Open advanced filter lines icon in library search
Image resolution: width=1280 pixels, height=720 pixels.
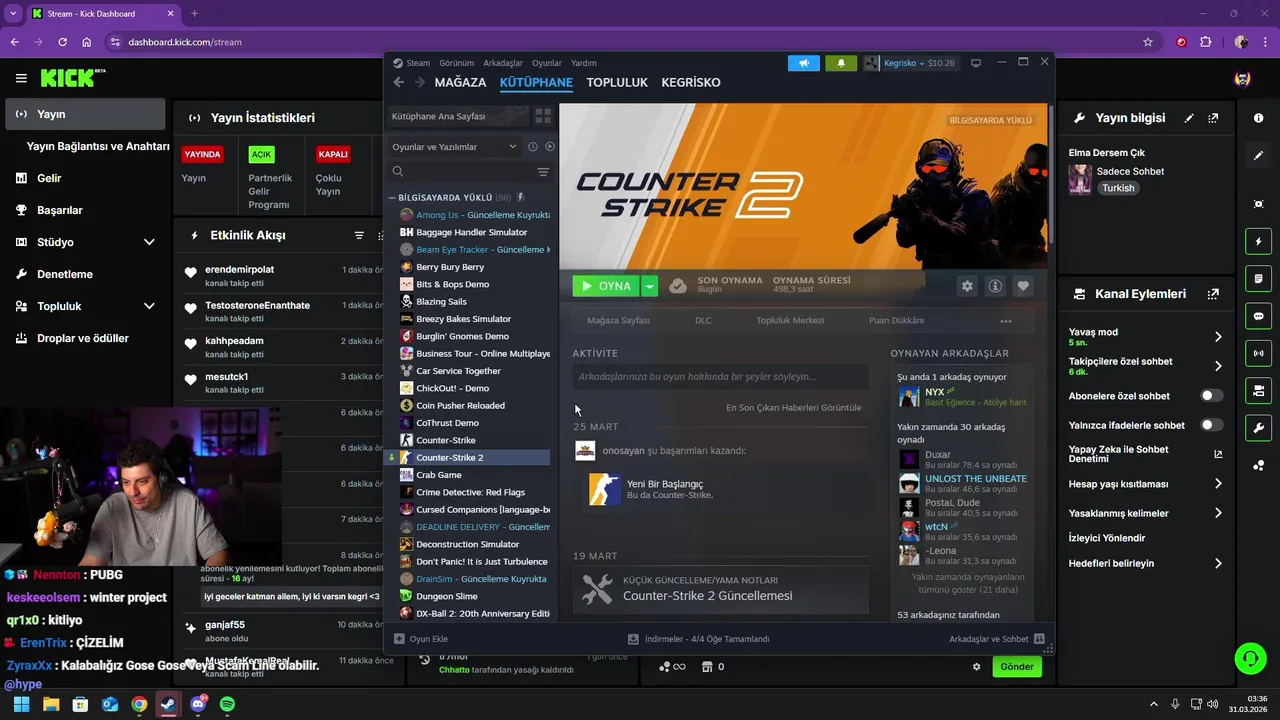(x=543, y=172)
